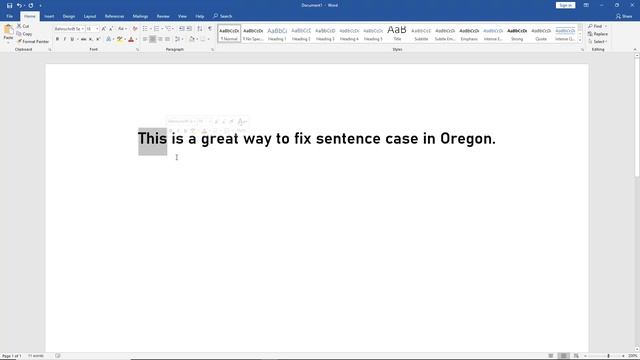Apply strikethrough to selected text
Screen dimensions: 640x360
tap(83, 39)
